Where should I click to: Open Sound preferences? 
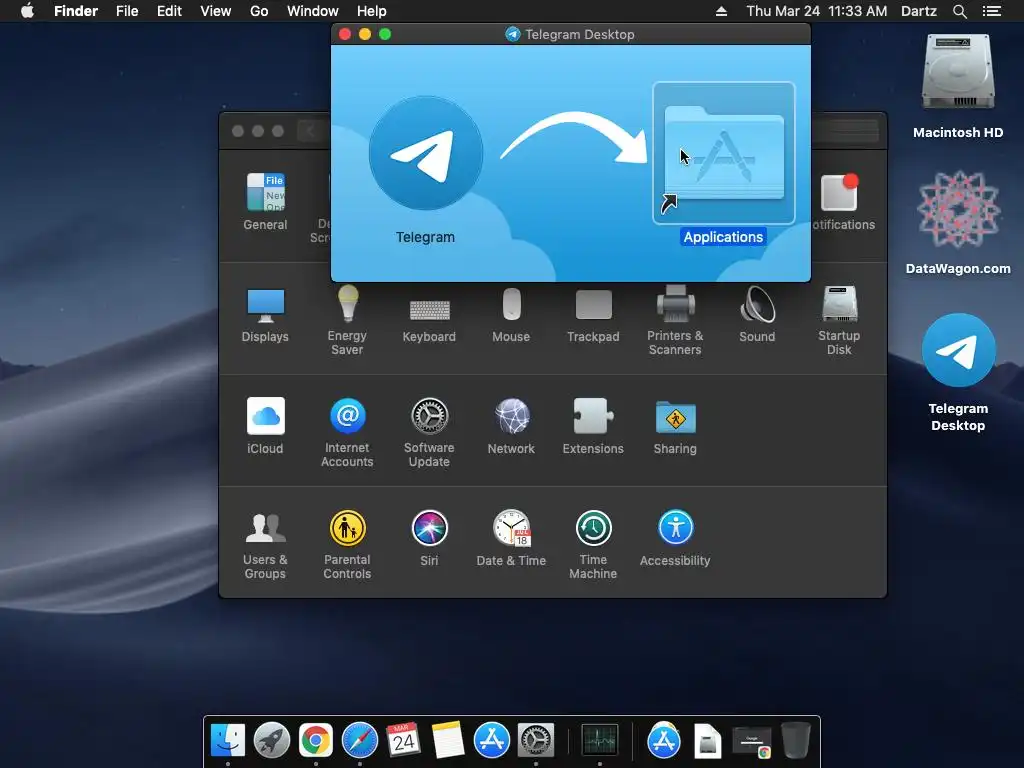click(x=758, y=315)
